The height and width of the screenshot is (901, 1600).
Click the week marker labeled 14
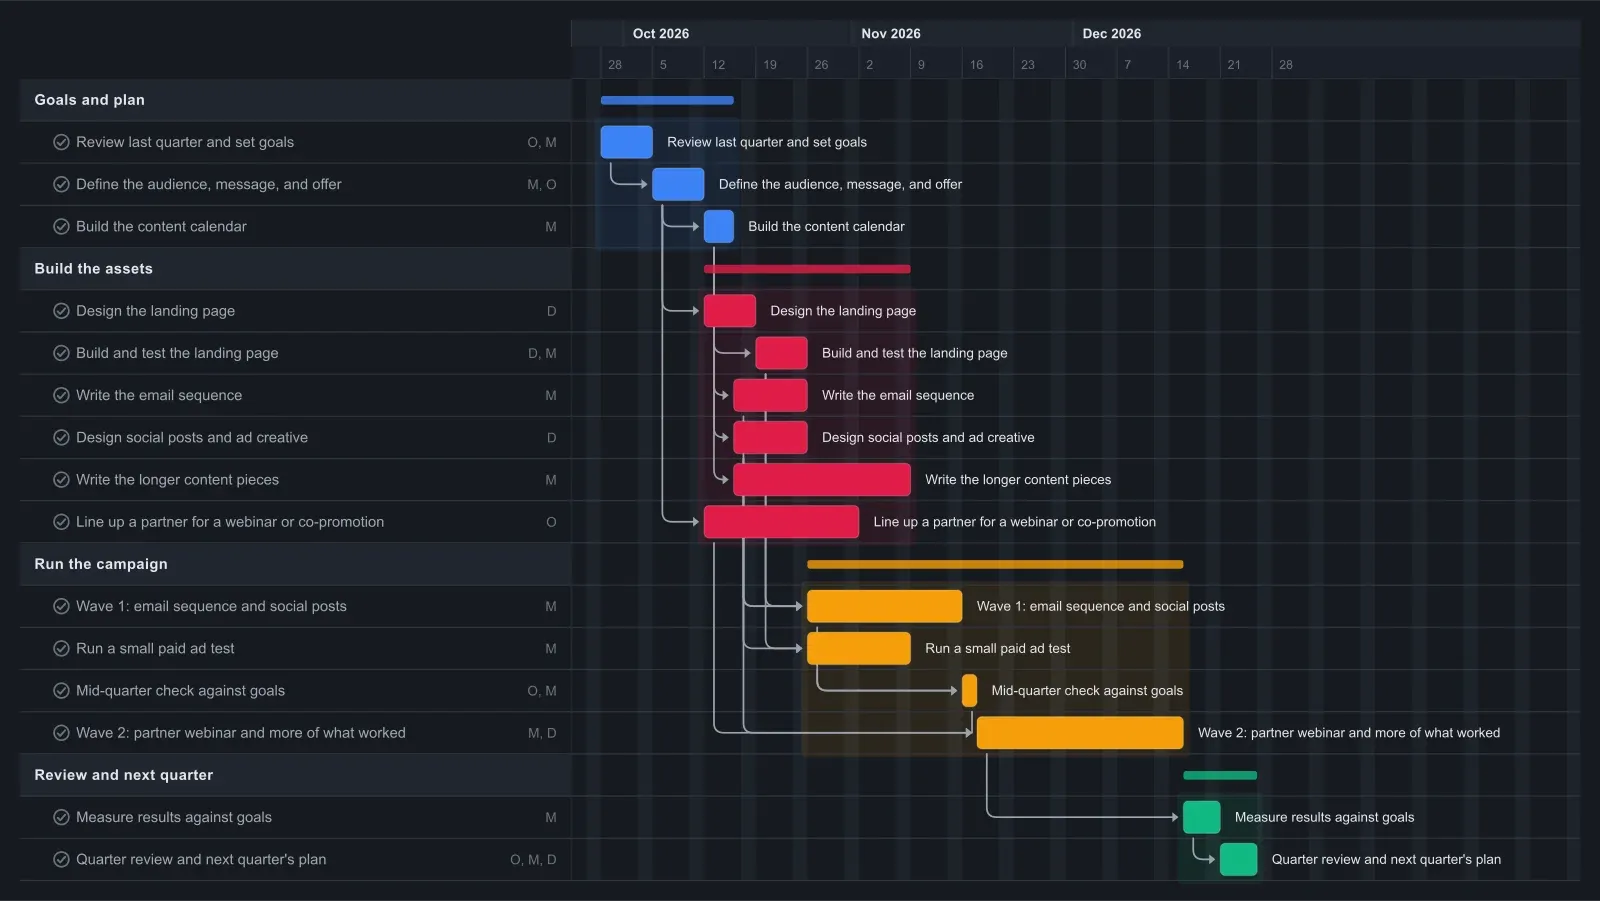tap(1183, 64)
